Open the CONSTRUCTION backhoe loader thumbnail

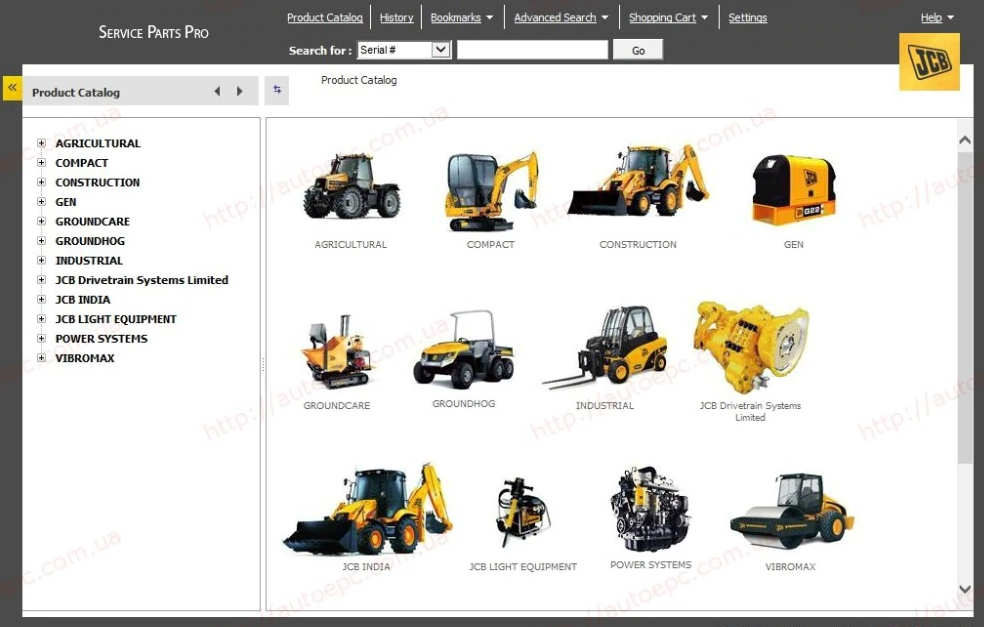(638, 181)
